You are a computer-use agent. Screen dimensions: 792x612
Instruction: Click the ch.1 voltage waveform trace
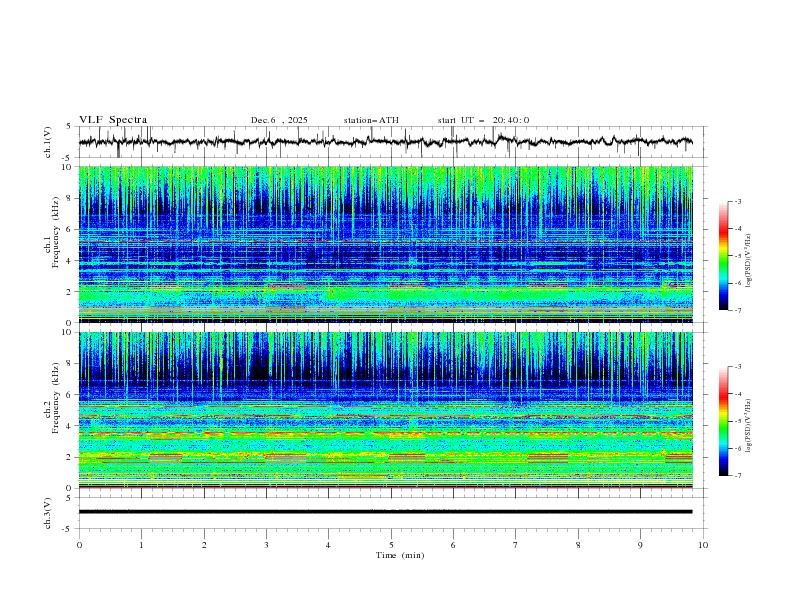(x=386, y=142)
